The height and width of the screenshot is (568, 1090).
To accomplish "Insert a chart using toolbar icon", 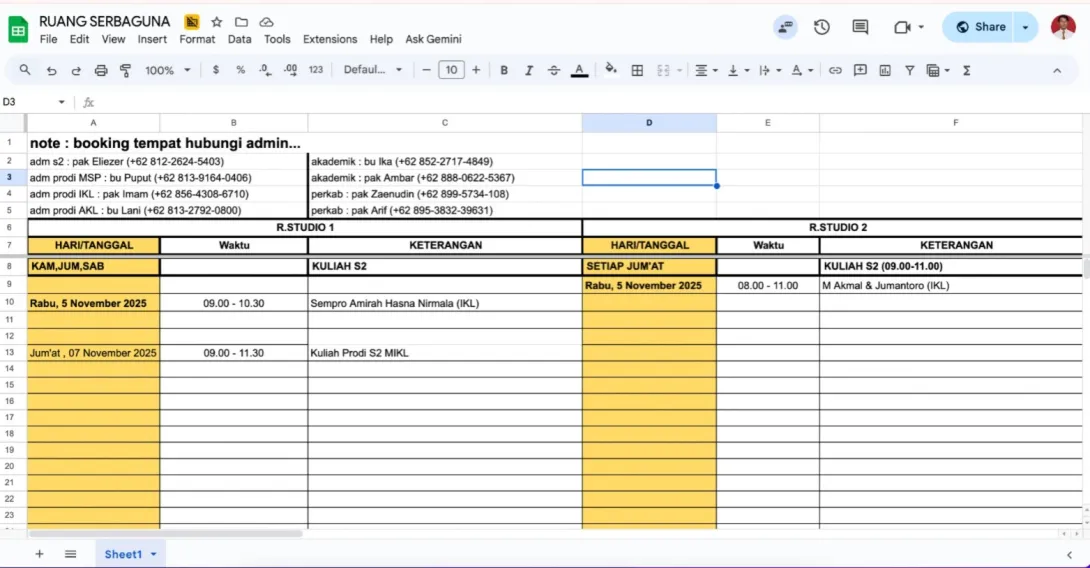I will (x=885, y=70).
